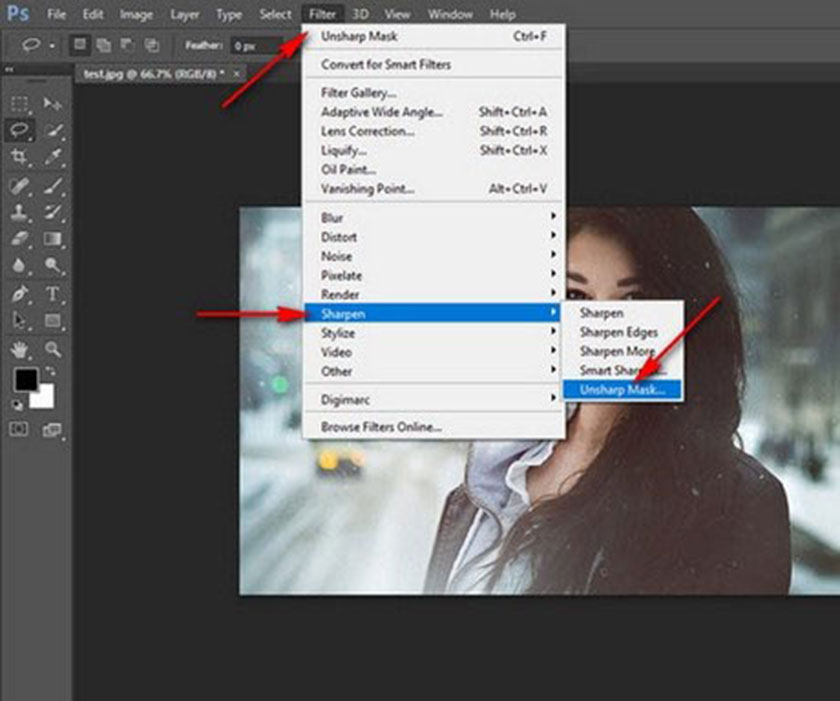Close the test.jpg document tab

[x=236, y=74]
